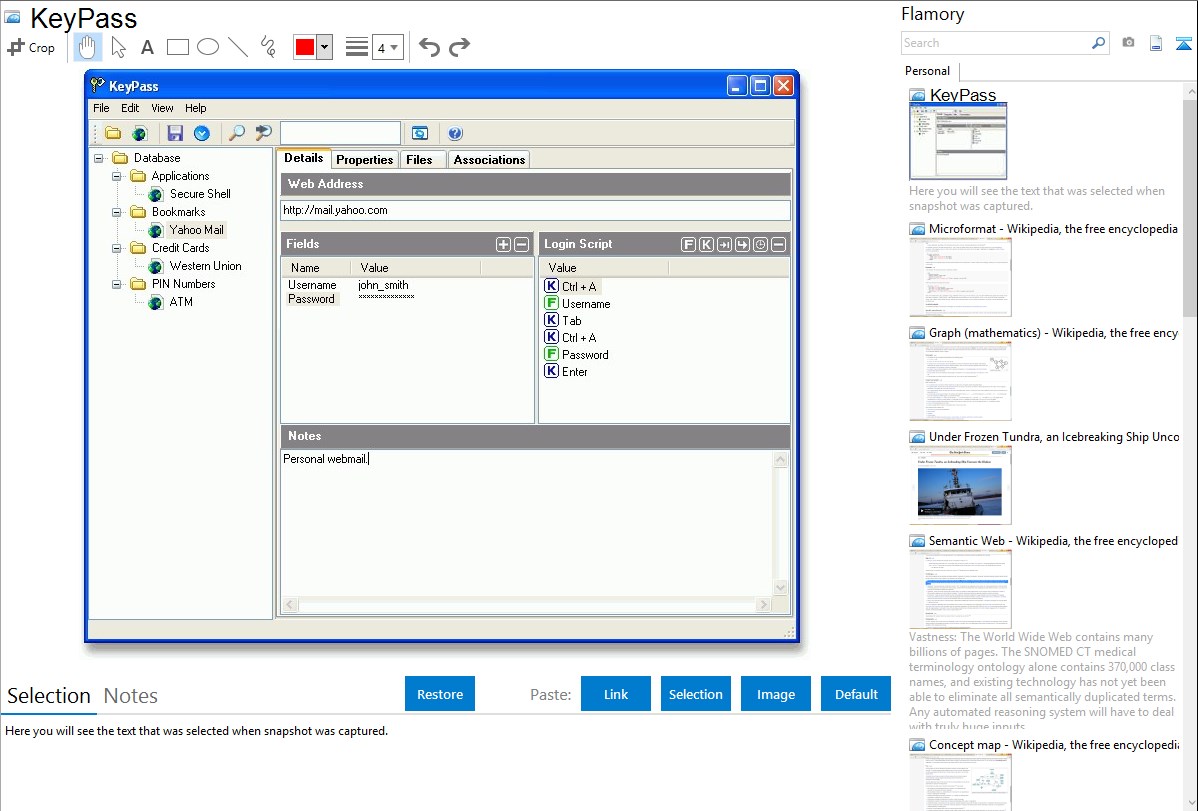Select the Secure Shell entry

199,194
